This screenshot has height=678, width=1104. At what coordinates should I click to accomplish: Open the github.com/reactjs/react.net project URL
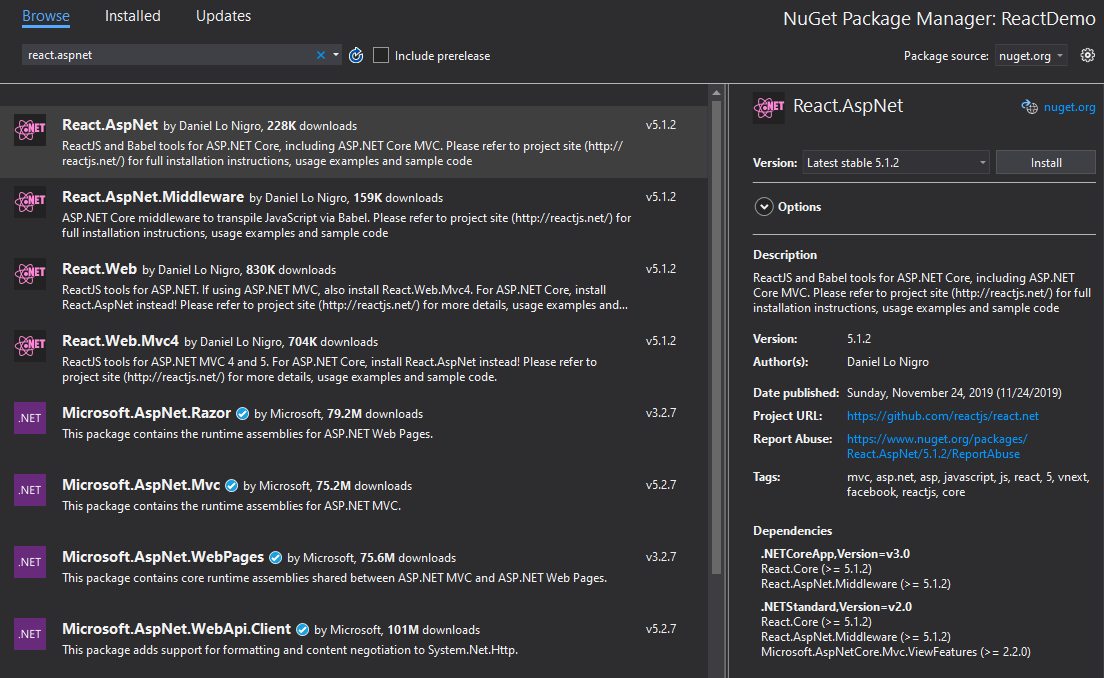(943, 416)
